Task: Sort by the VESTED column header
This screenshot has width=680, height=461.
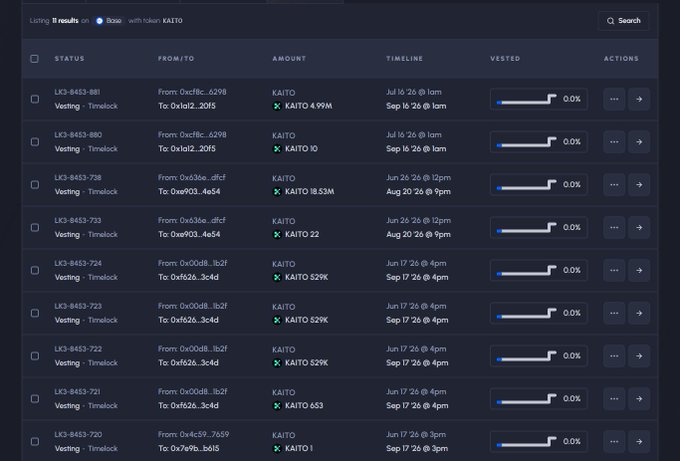Action: point(505,59)
